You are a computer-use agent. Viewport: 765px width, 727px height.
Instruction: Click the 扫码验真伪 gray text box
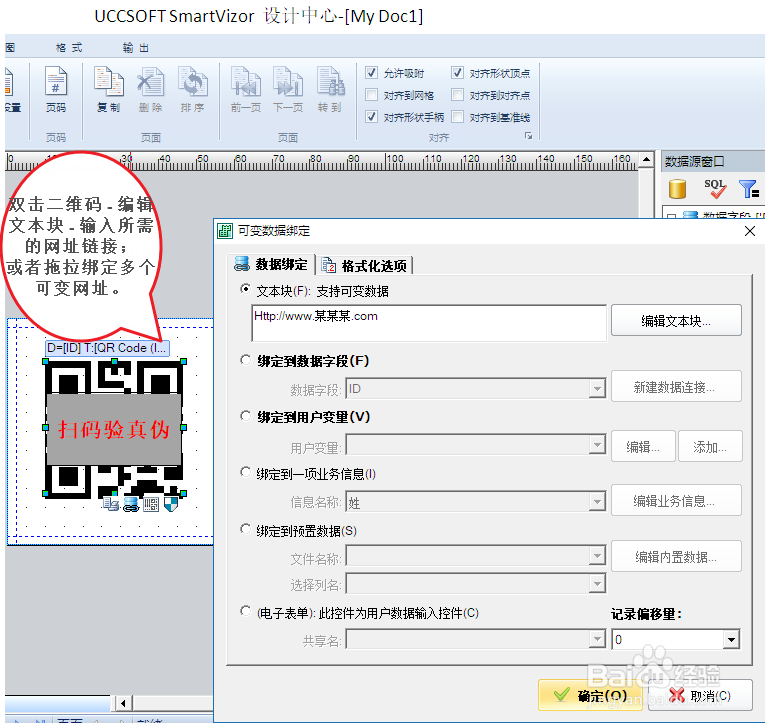tap(114, 429)
